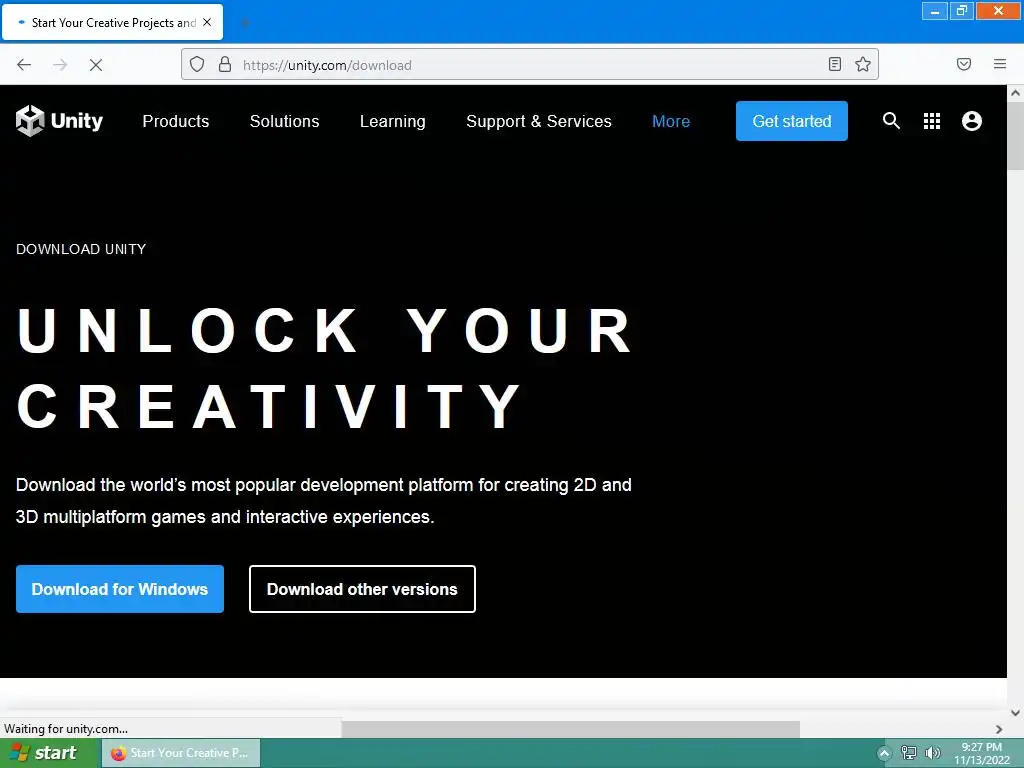Open the site search magnifier icon

pos(891,121)
